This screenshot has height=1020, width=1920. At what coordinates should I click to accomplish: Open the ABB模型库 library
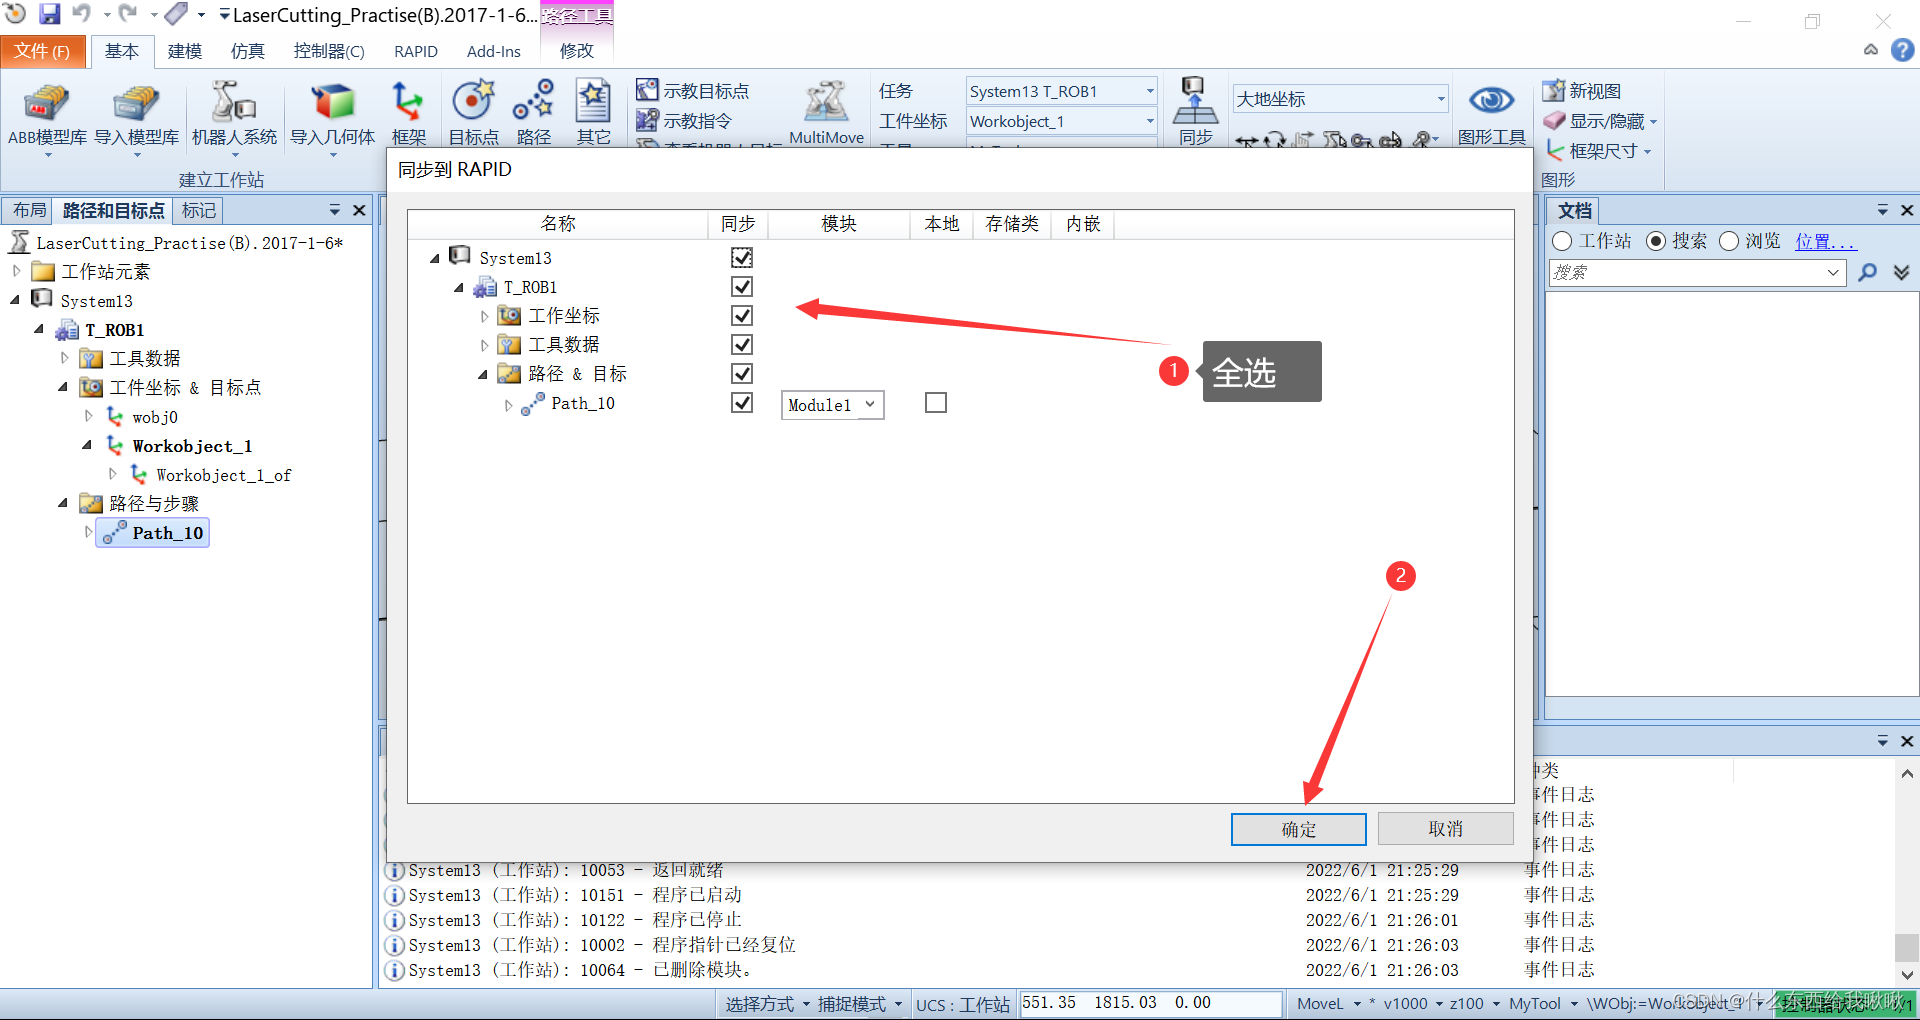pos(47,117)
